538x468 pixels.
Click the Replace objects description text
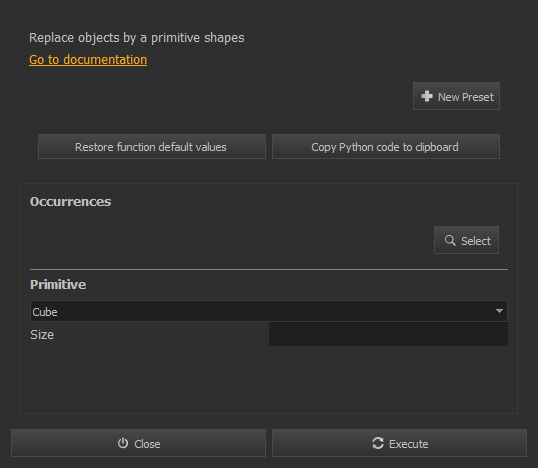(137, 38)
